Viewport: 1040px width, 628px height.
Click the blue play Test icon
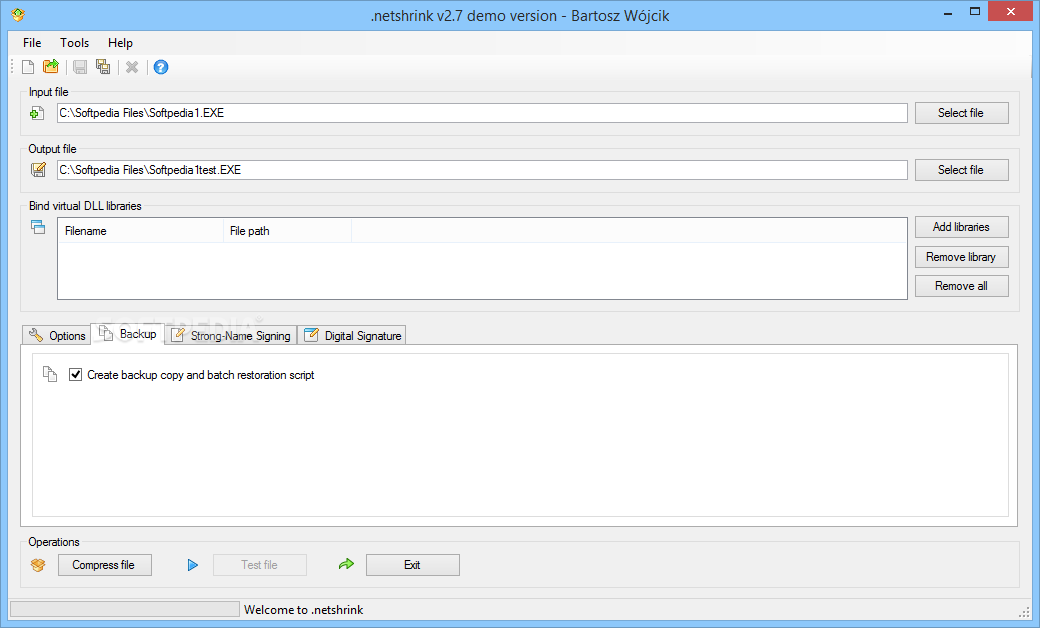pyautogui.click(x=192, y=565)
